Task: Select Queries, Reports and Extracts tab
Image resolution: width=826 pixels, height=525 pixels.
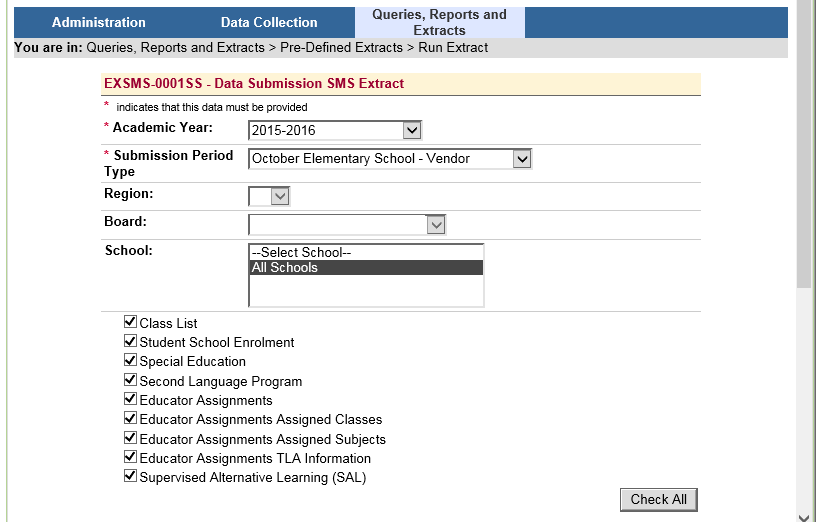Action: pos(439,22)
